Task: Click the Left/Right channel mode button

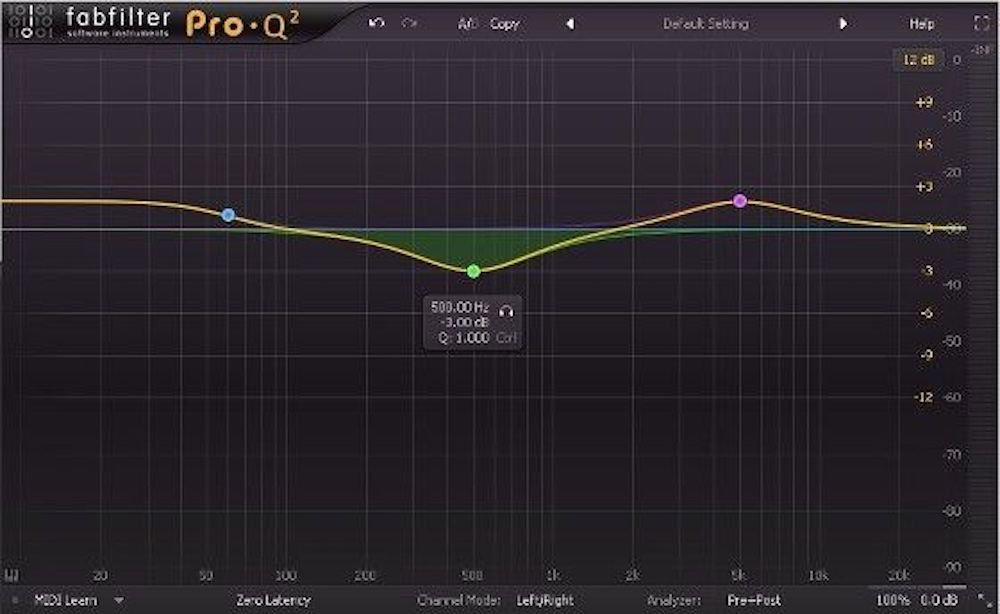Action: coord(545,601)
